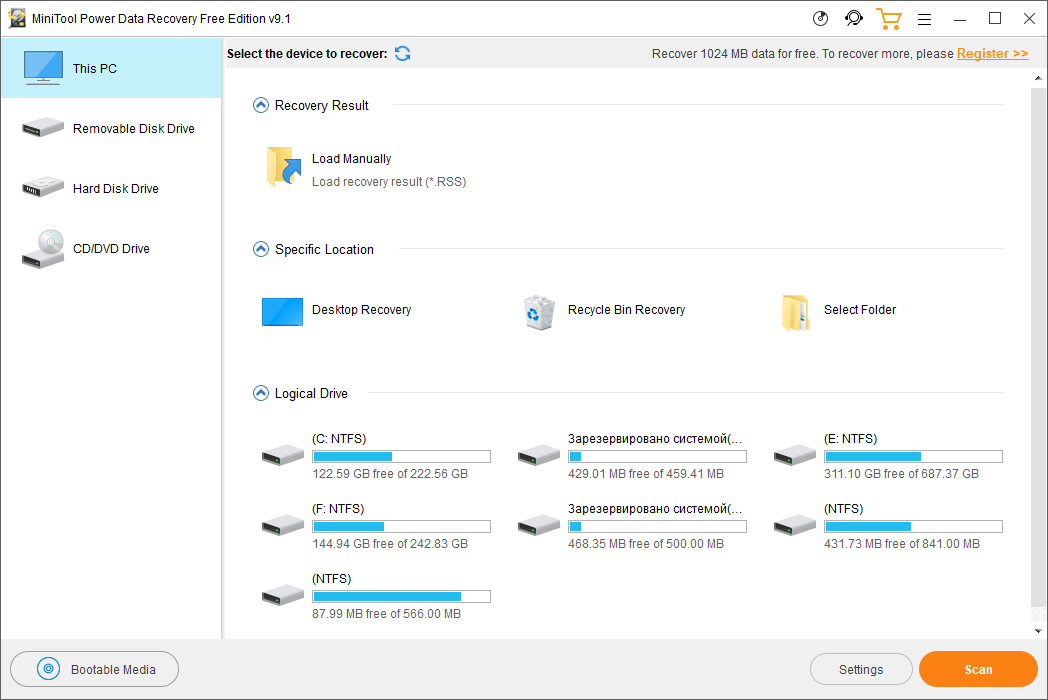
Task: Click the F: drive usage bar
Action: coord(402,527)
